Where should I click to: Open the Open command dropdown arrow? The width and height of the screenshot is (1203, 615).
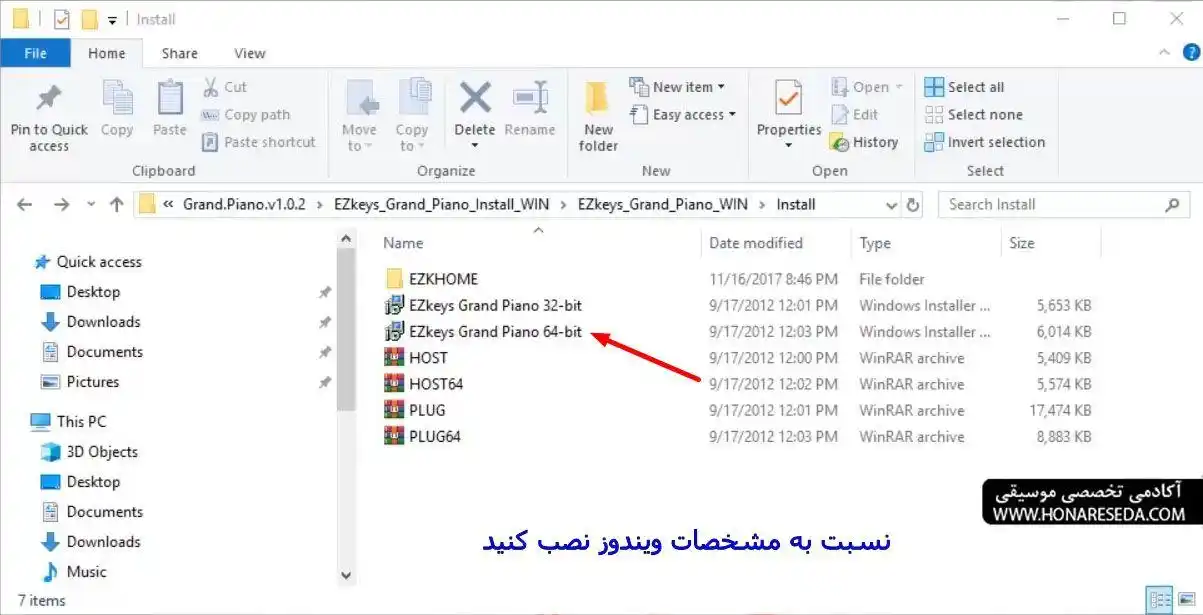(x=898, y=87)
